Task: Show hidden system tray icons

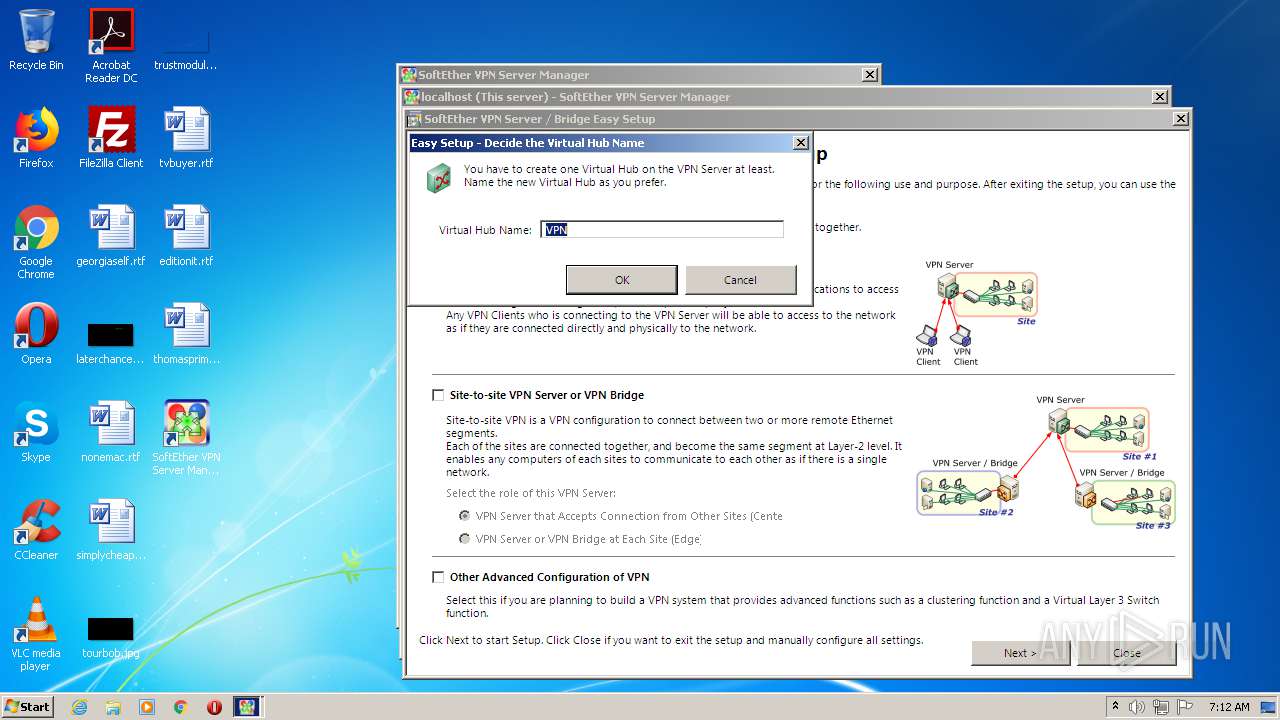Action: coord(1115,706)
